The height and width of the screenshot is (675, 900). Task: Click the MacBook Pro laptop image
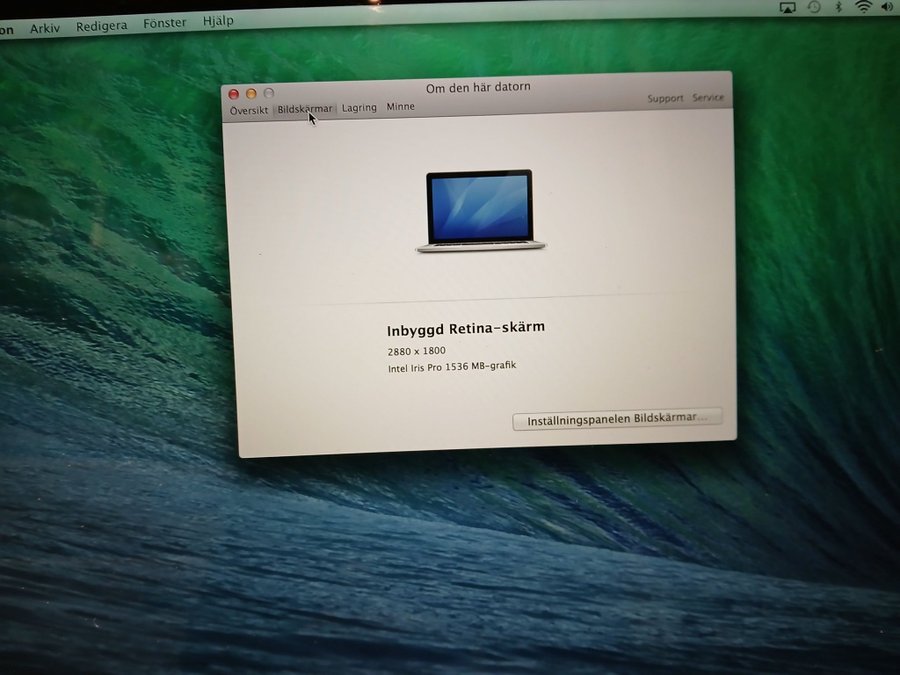coord(480,211)
